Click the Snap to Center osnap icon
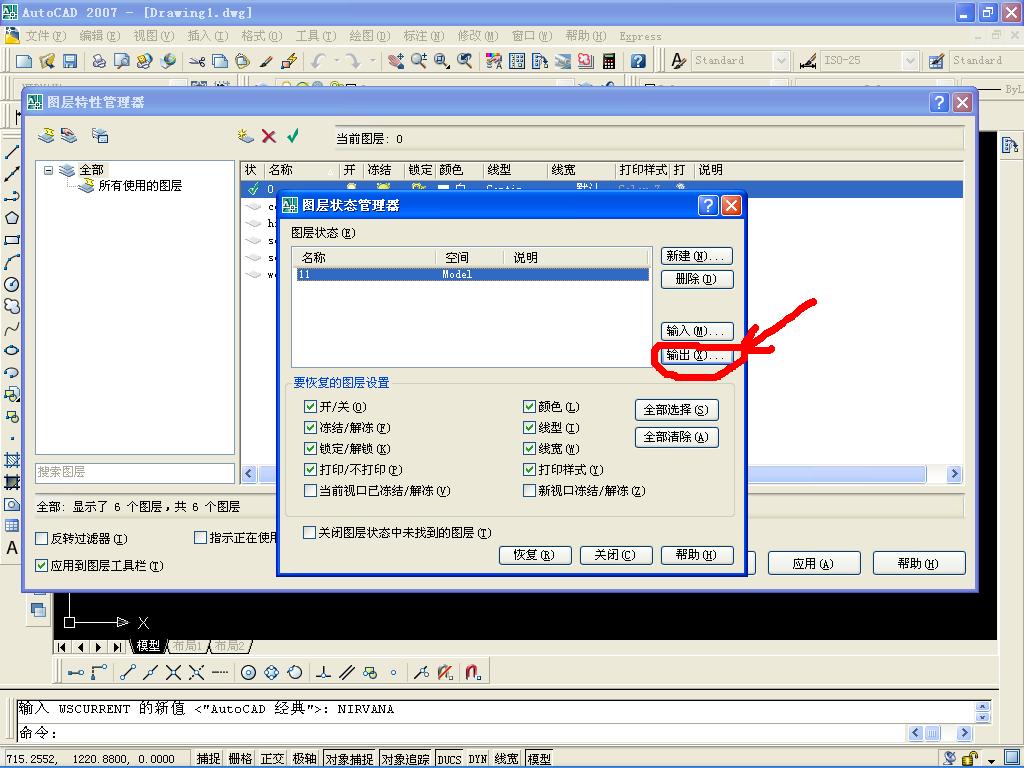 [248, 672]
